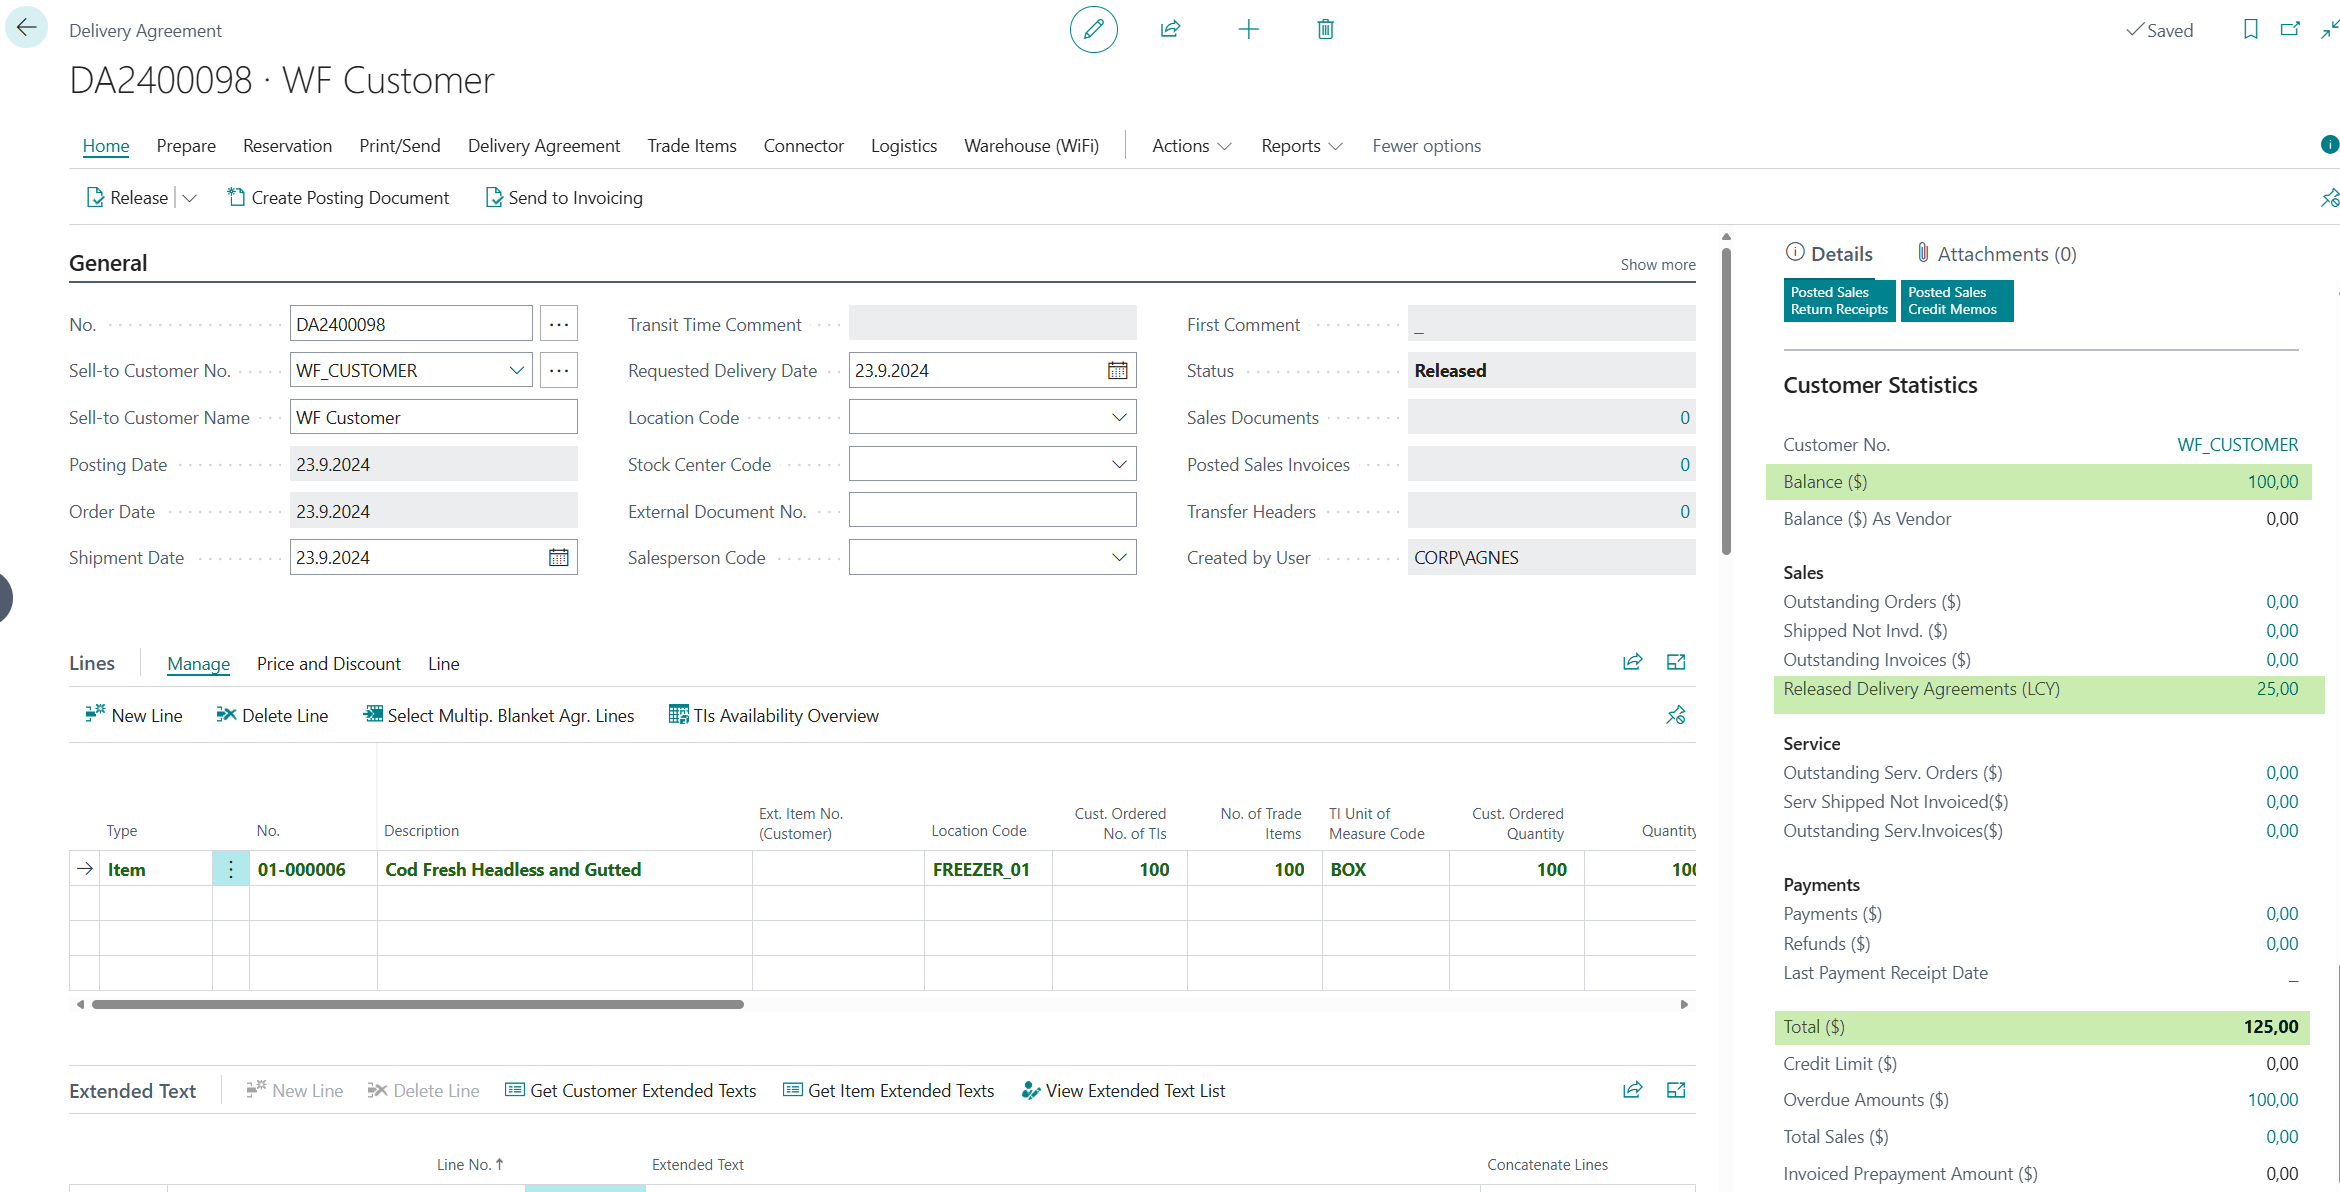Open the Reports menu

[1301, 146]
